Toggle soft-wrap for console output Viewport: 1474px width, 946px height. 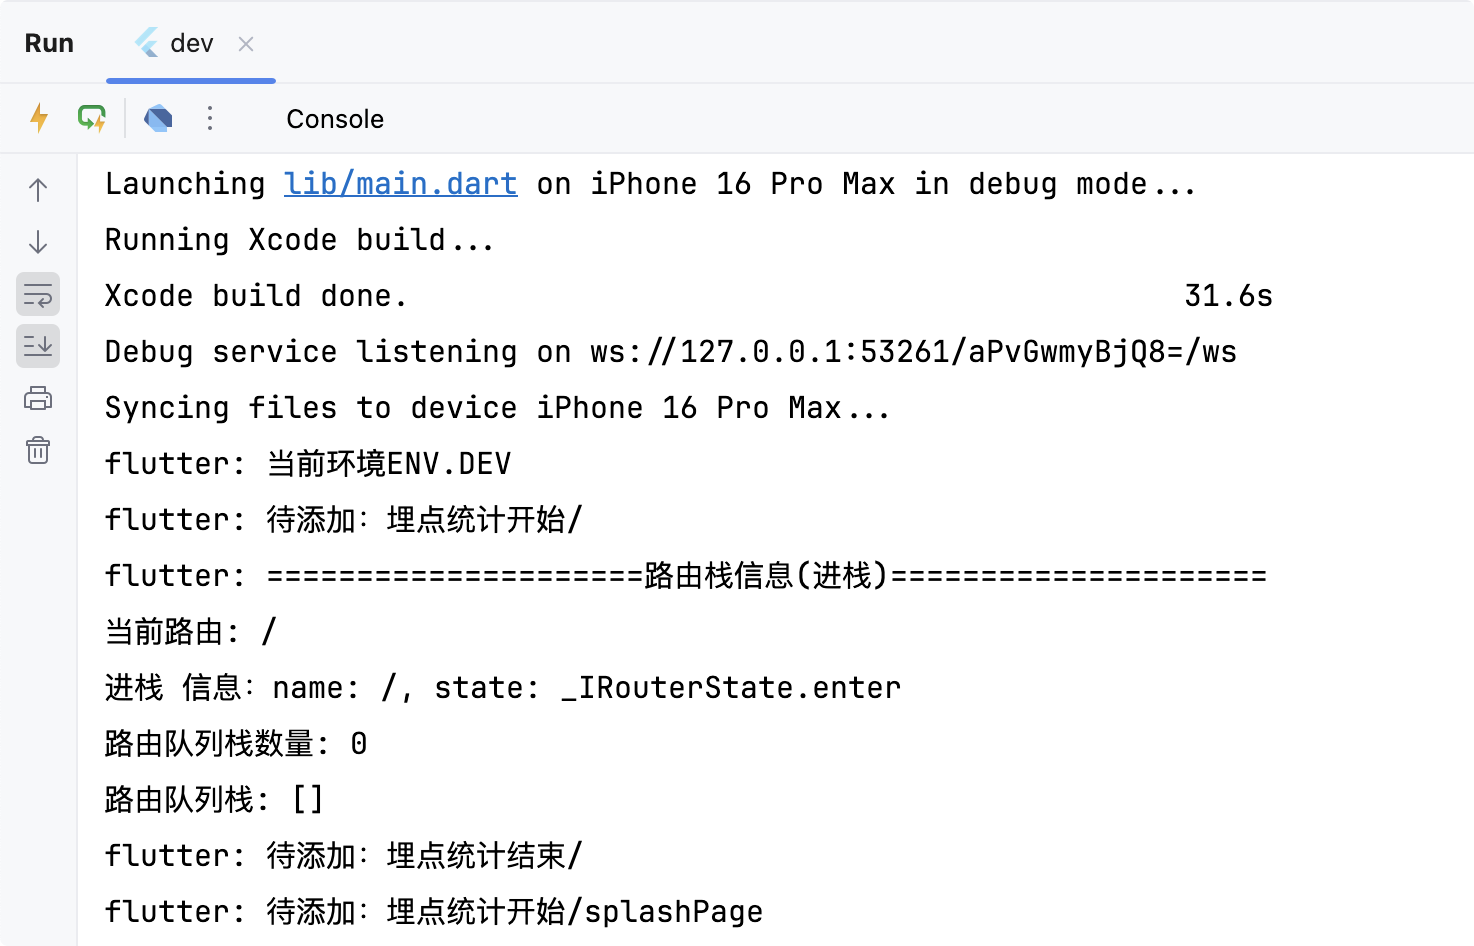point(38,294)
